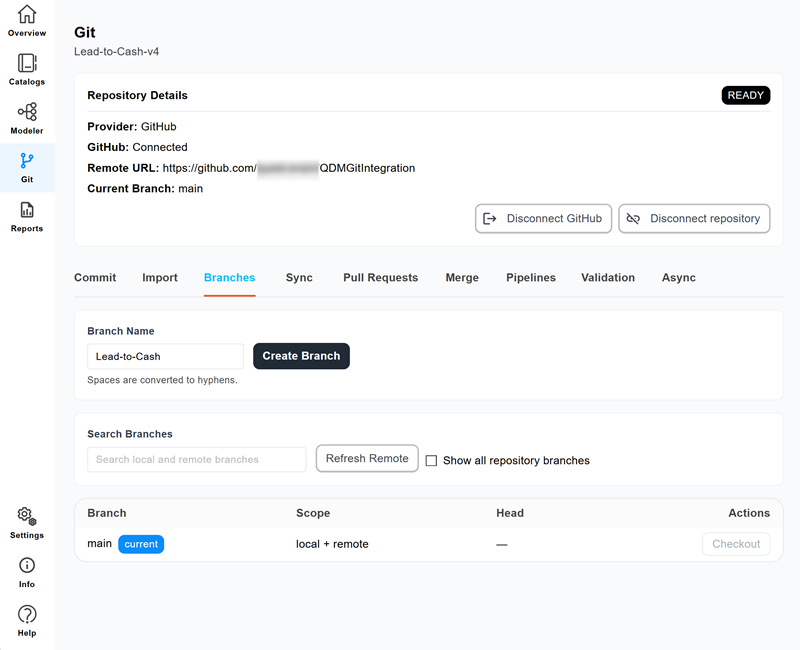
Task: Open the Reports sidebar icon
Action: [x=27, y=210]
